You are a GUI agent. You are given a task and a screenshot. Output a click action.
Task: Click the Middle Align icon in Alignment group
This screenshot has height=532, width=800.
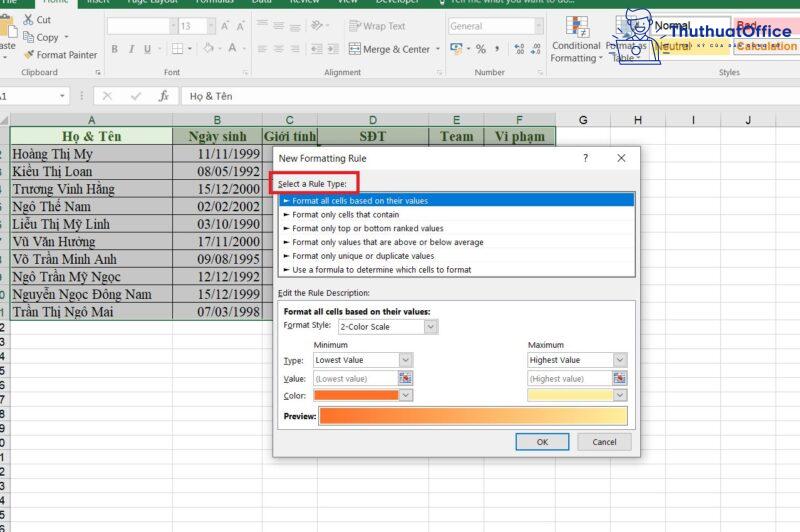click(279, 26)
